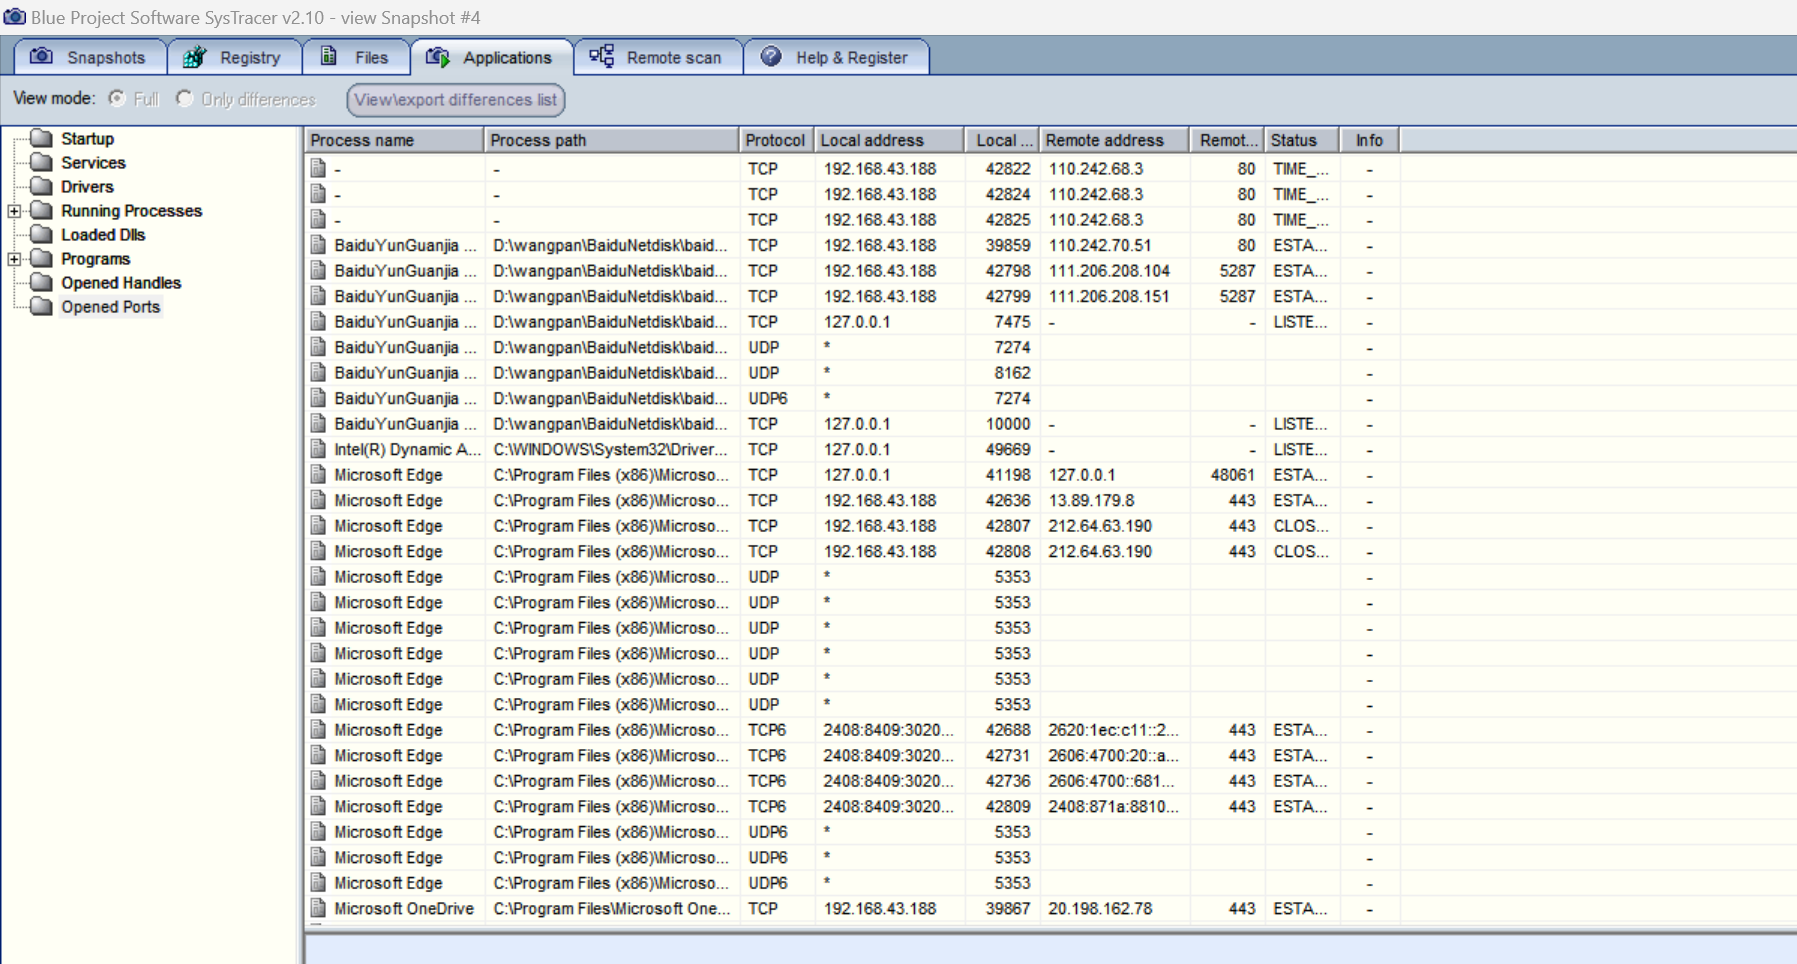Click the Startup folder icon
Screen dimensions: 1797x964
coord(41,138)
